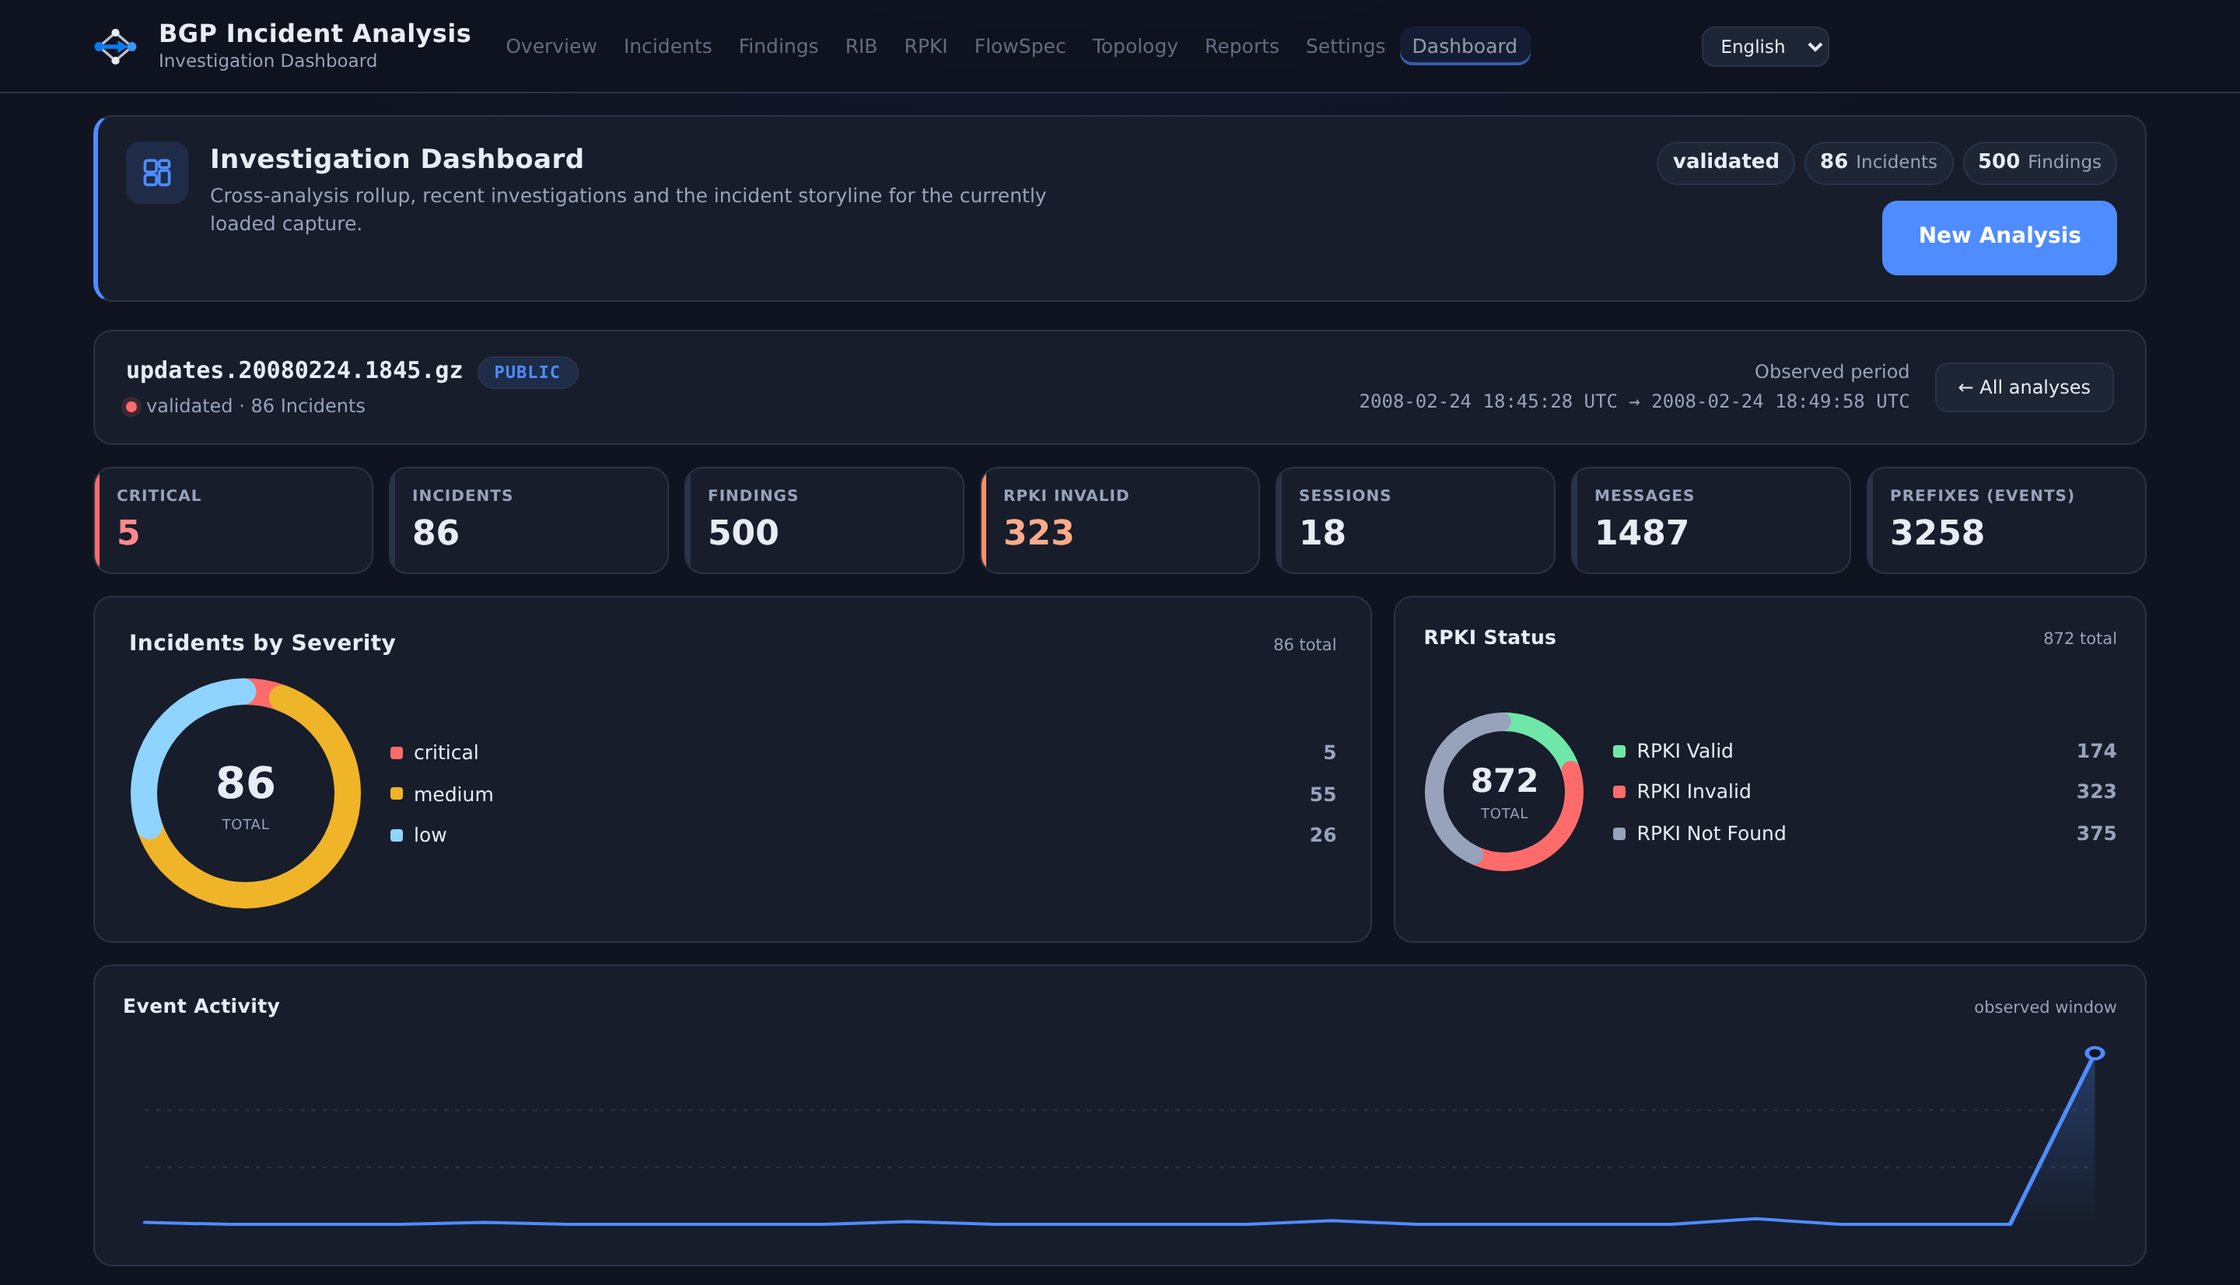The height and width of the screenshot is (1285, 2240).
Task: Open the FlowSpec tab
Action: [1020, 46]
